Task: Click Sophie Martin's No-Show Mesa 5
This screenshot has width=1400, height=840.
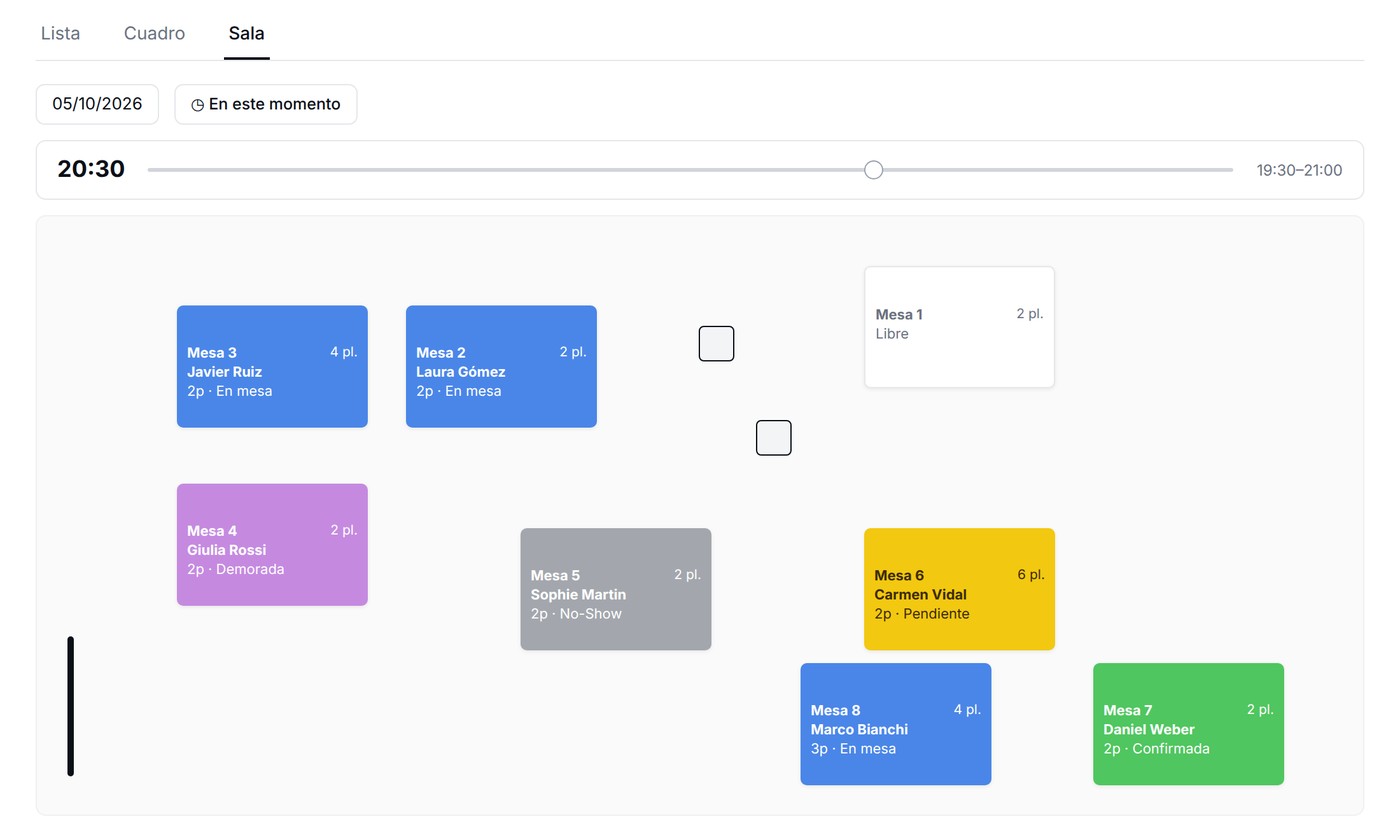Action: click(616, 589)
